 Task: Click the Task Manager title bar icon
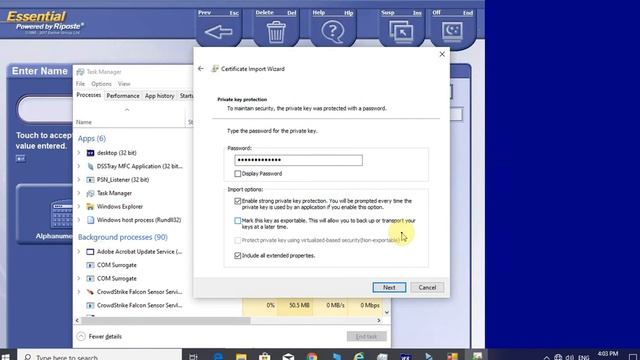click(80, 72)
